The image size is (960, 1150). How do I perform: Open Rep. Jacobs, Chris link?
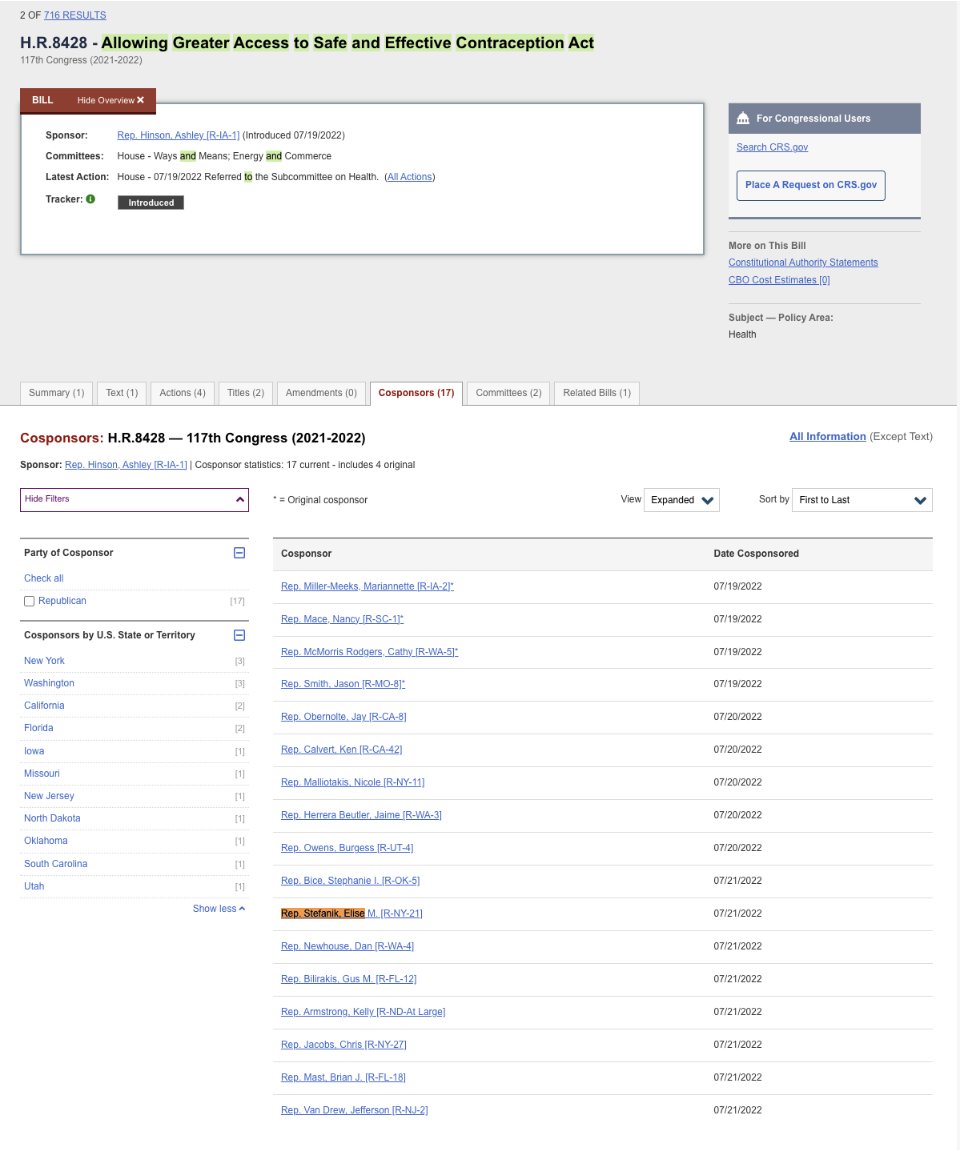point(343,1045)
